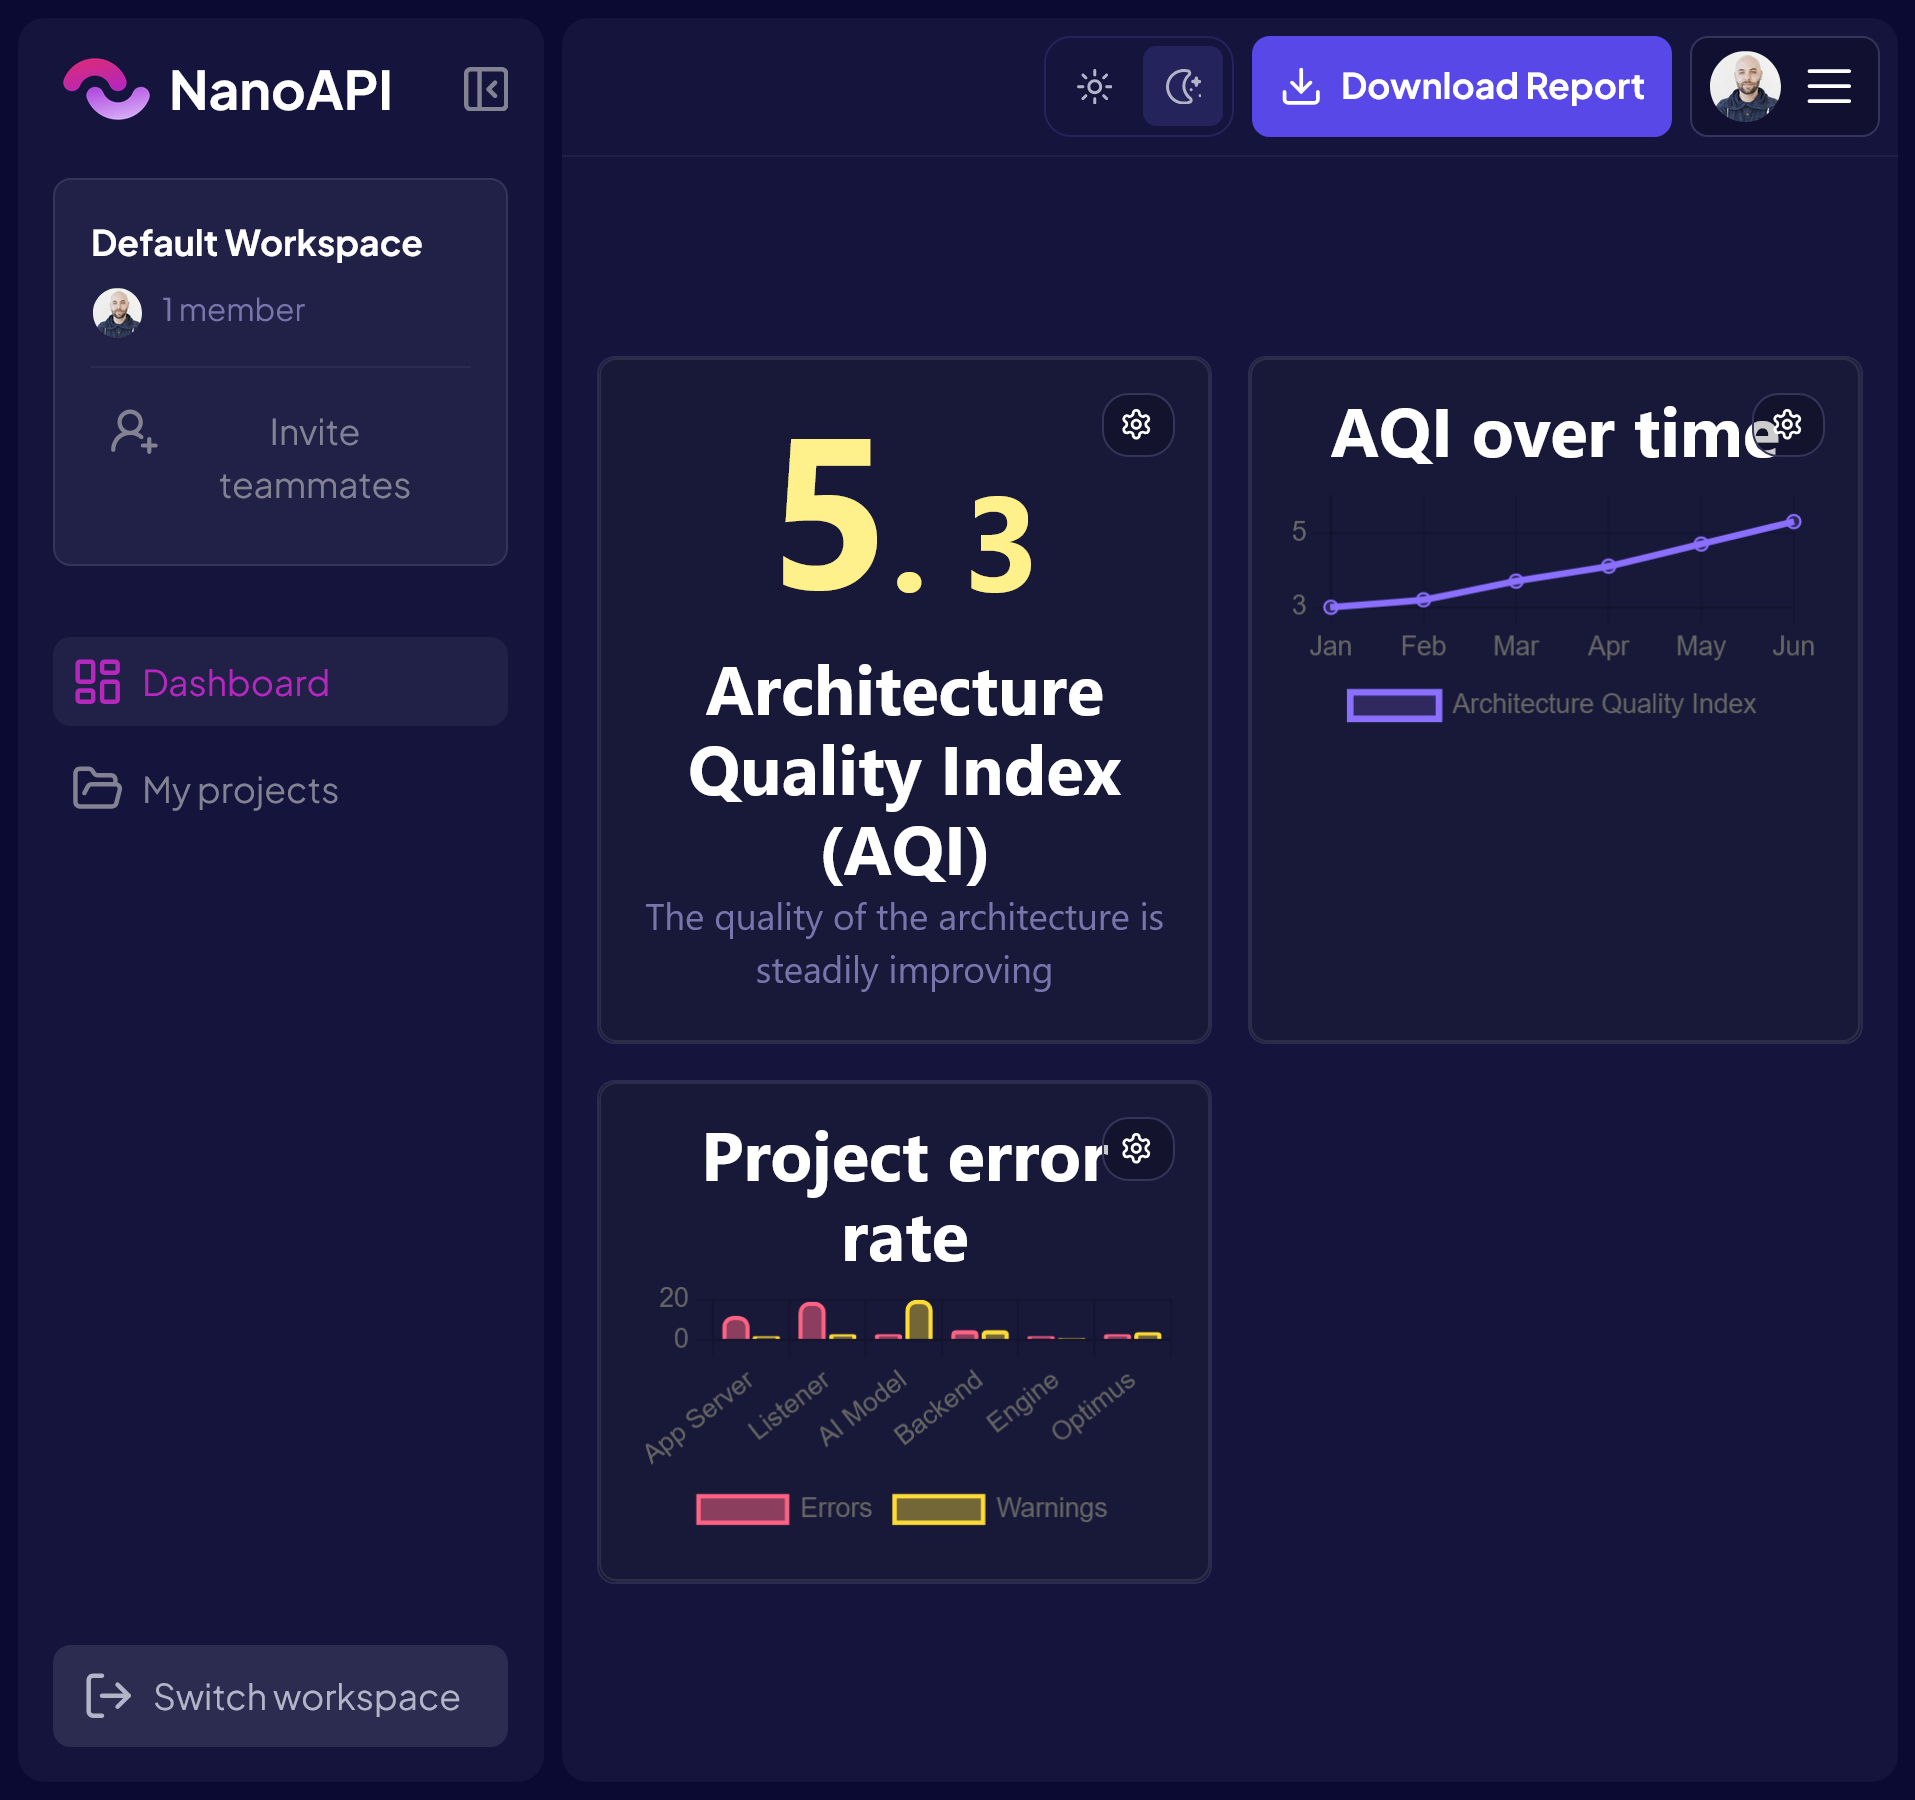Click Default Workspace member avatar
Image resolution: width=1915 pixels, height=1800 pixels.
point(117,312)
